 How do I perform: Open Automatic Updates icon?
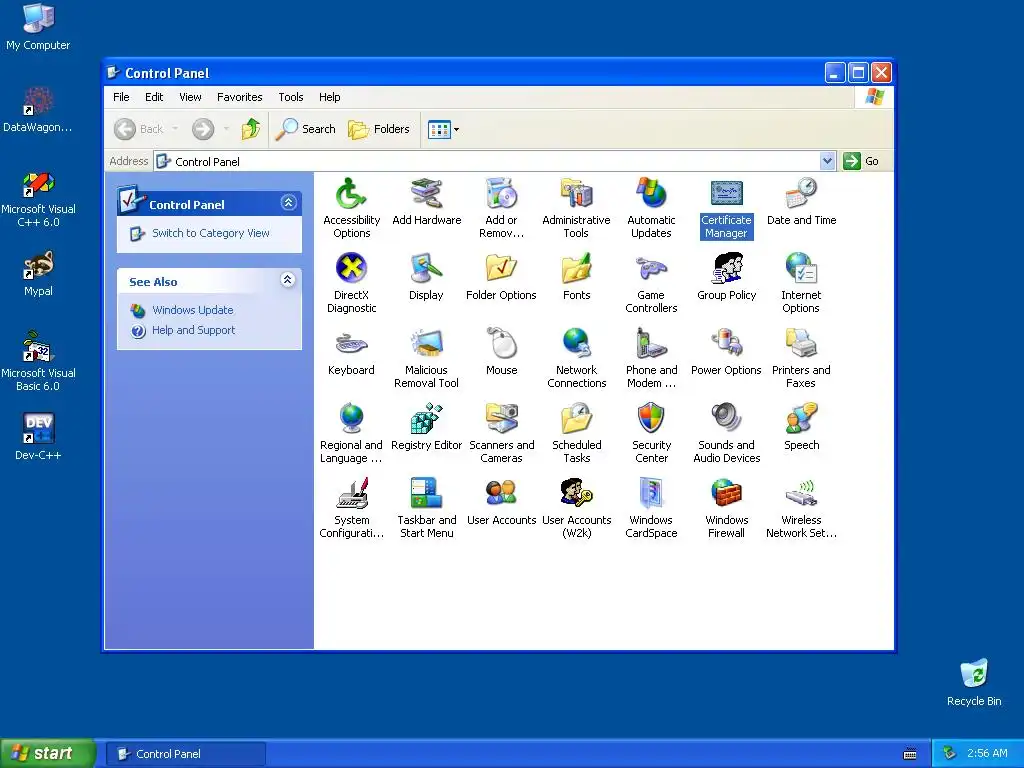(x=651, y=208)
